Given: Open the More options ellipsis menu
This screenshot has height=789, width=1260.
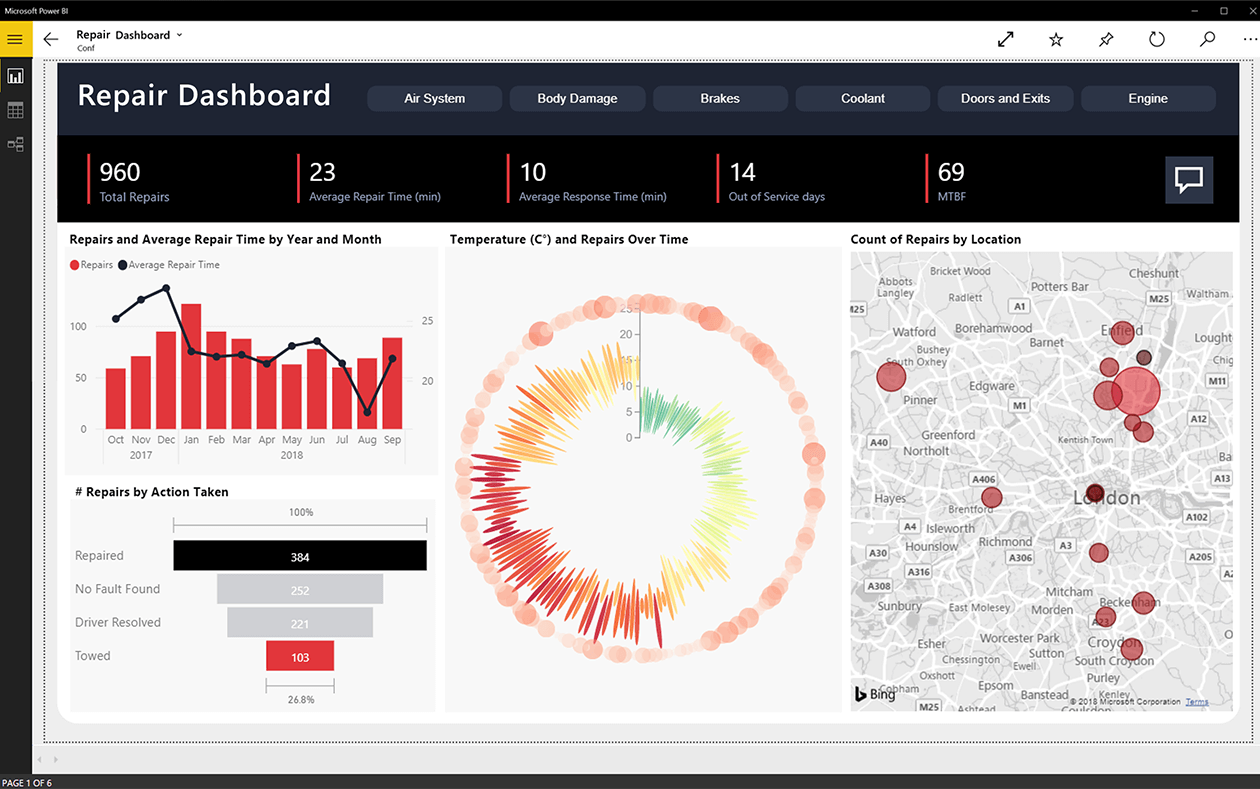Looking at the screenshot, I should 1248,39.
